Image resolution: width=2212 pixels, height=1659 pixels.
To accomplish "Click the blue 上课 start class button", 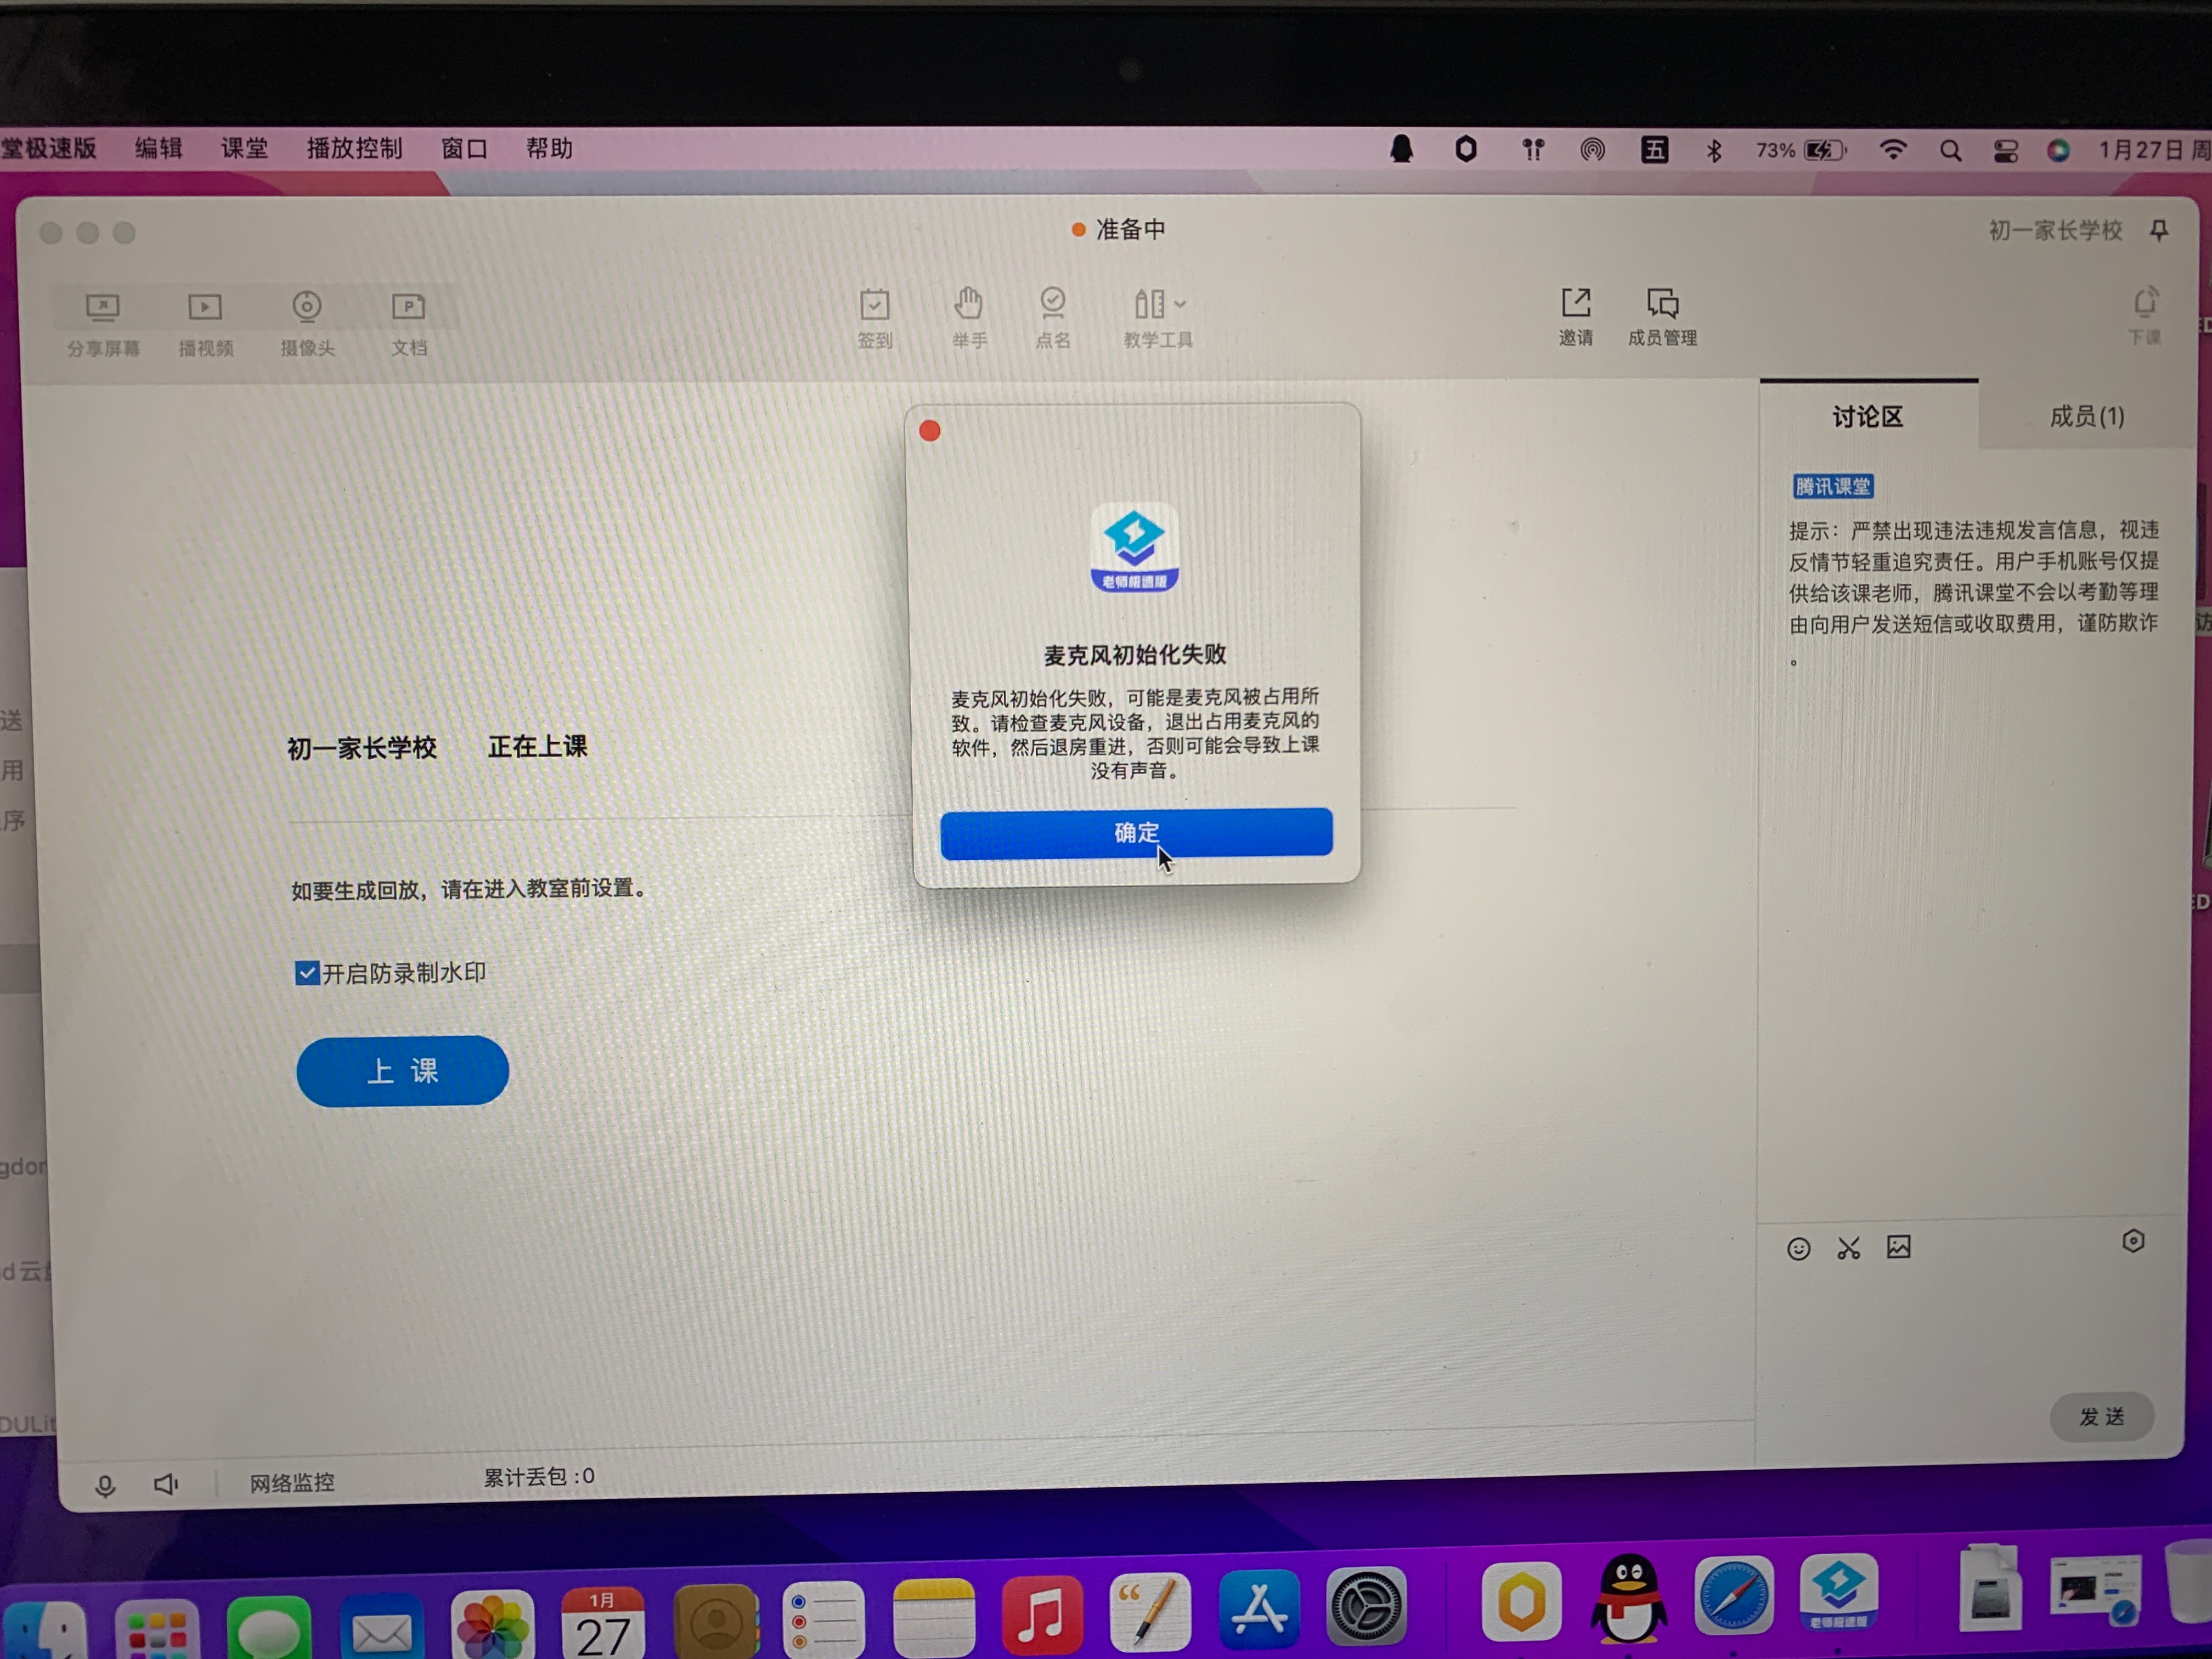I will 402,1071.
